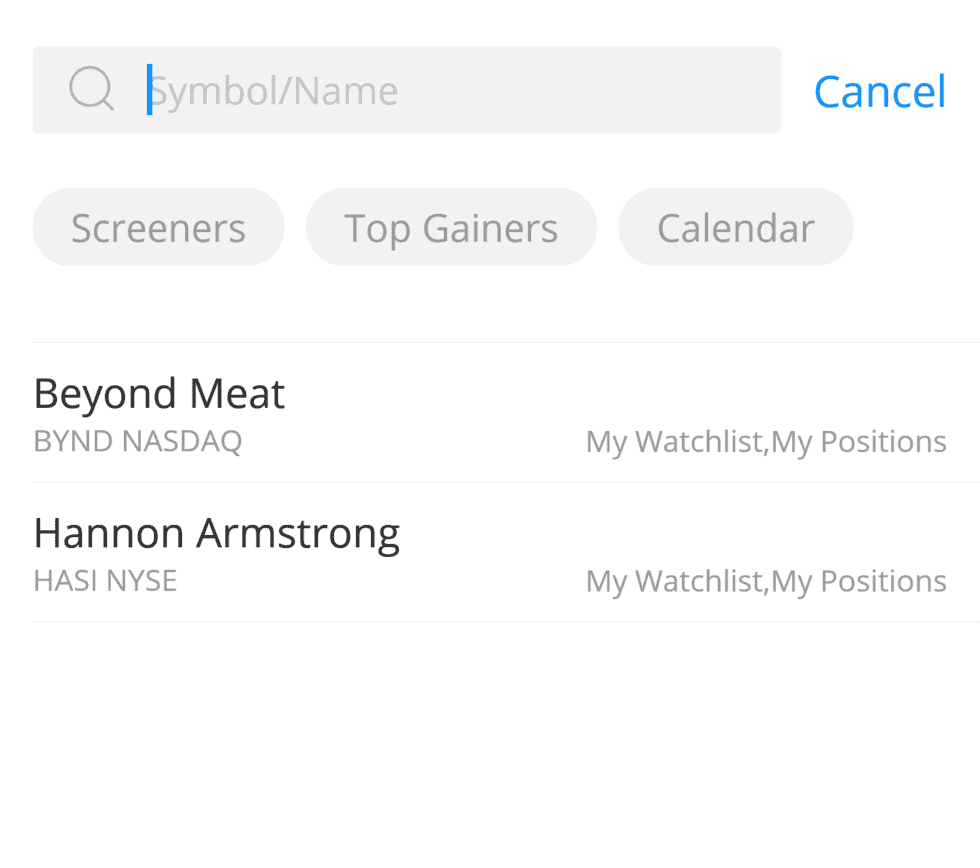Viewport: 980px width, 868px height.
Task: Click My Positions label next to BYND
Action: tap(858, 441)
